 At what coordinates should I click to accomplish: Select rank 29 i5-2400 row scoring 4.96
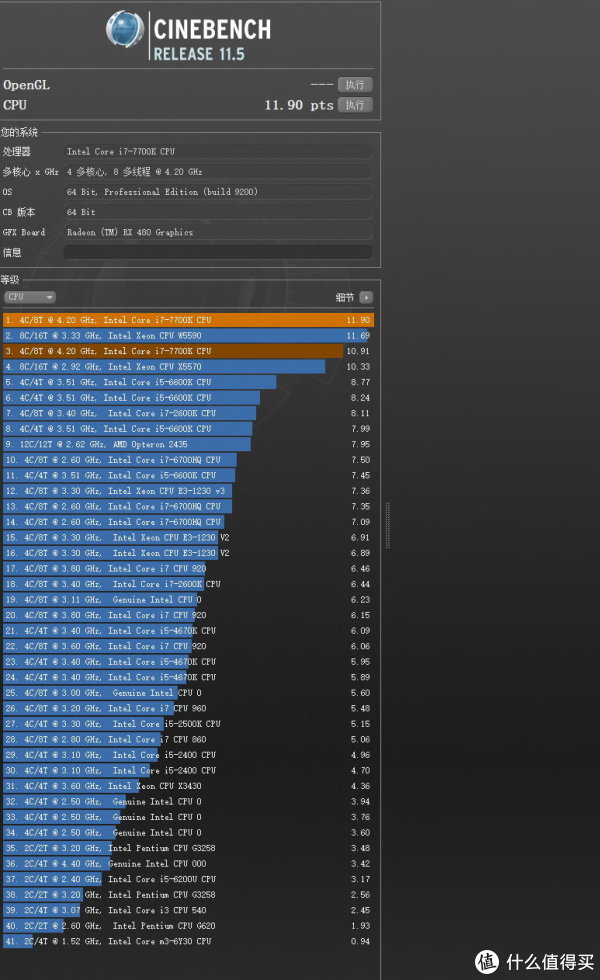(188, 756)
